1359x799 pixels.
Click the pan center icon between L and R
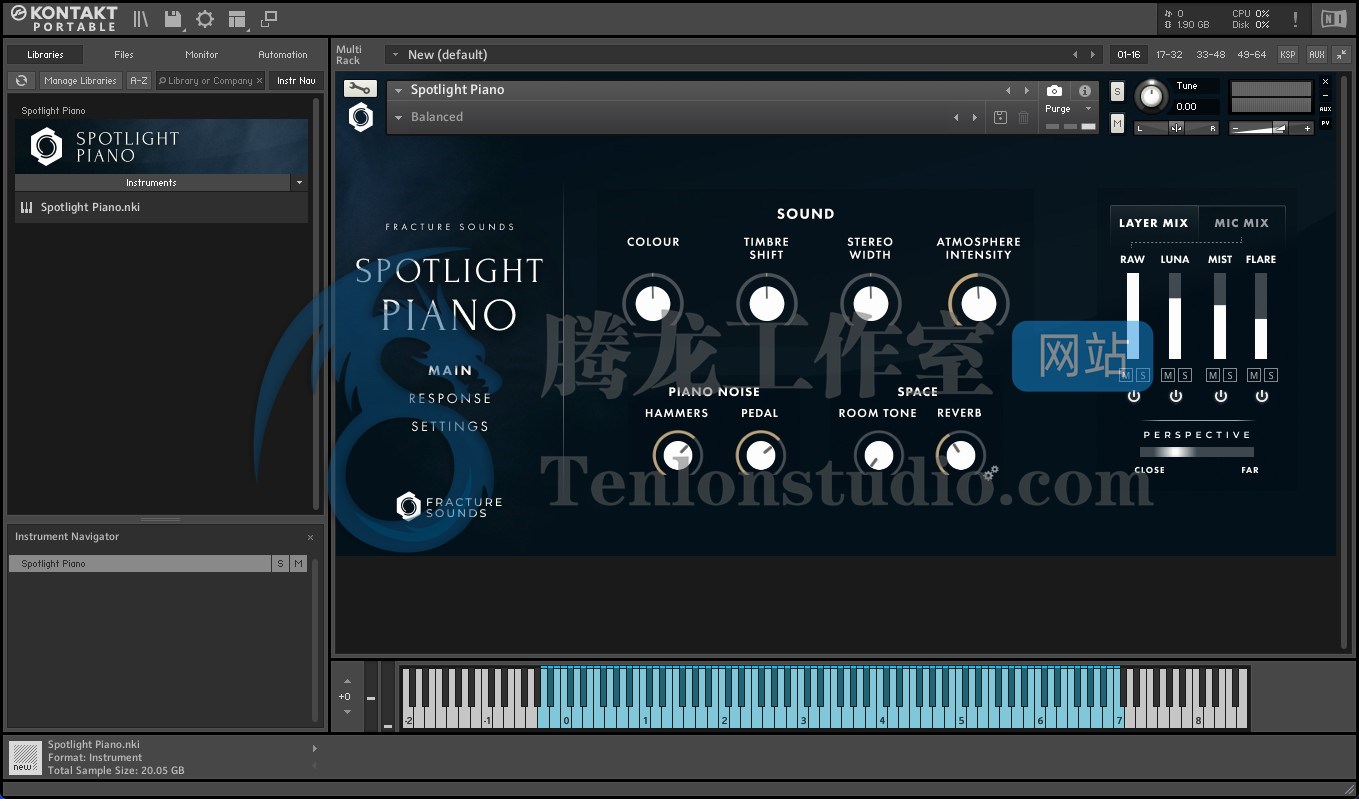coord(1176,128)
